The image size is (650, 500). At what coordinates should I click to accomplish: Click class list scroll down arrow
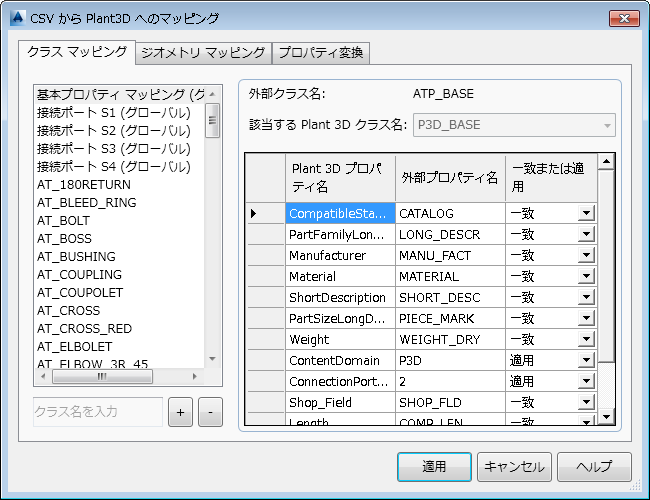click(213, 359)
